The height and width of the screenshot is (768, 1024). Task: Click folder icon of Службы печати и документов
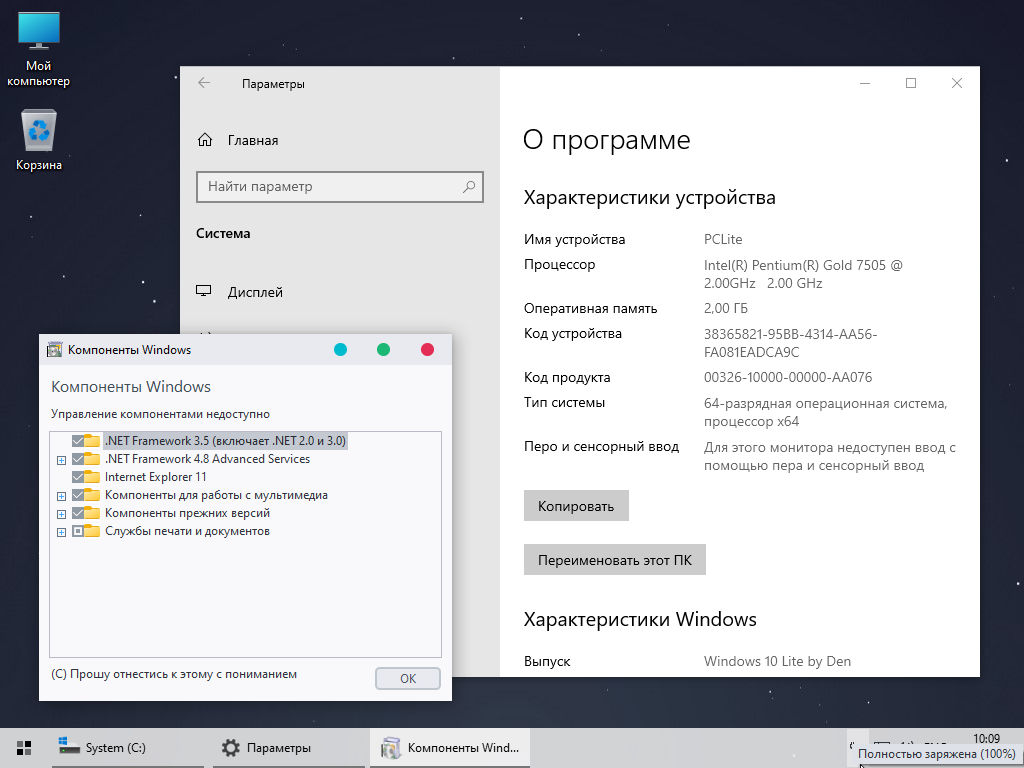pos(92,531)
